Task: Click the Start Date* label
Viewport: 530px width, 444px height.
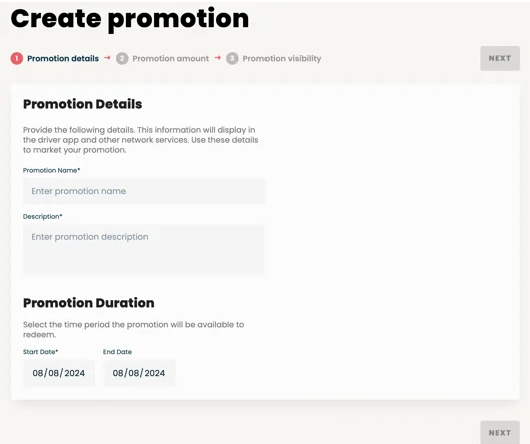Action: click(x=41, y=352)
